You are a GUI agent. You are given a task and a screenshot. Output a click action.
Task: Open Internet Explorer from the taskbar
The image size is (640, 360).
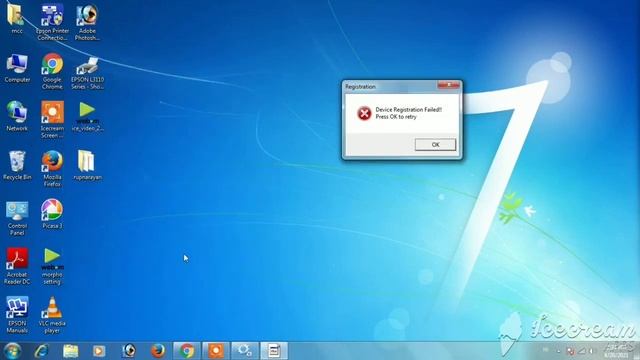[x=41, y=351]
